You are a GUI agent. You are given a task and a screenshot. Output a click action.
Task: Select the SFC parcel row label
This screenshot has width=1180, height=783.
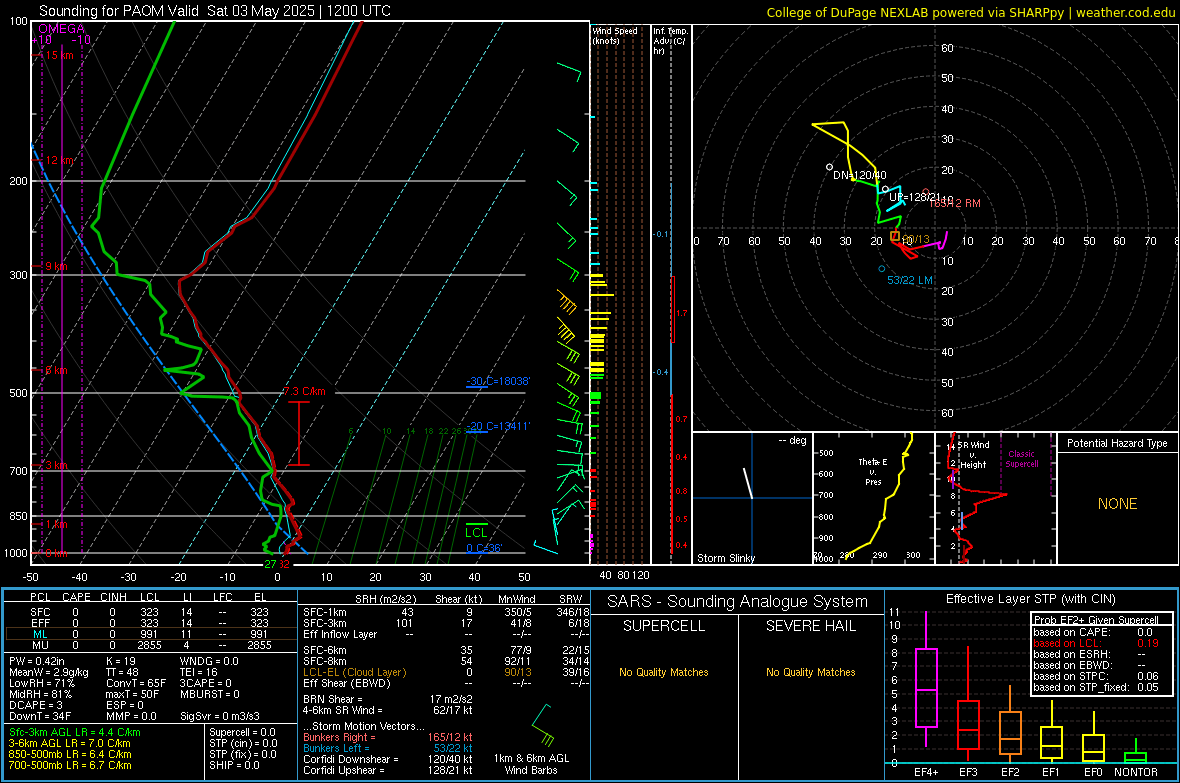[40, 612]
